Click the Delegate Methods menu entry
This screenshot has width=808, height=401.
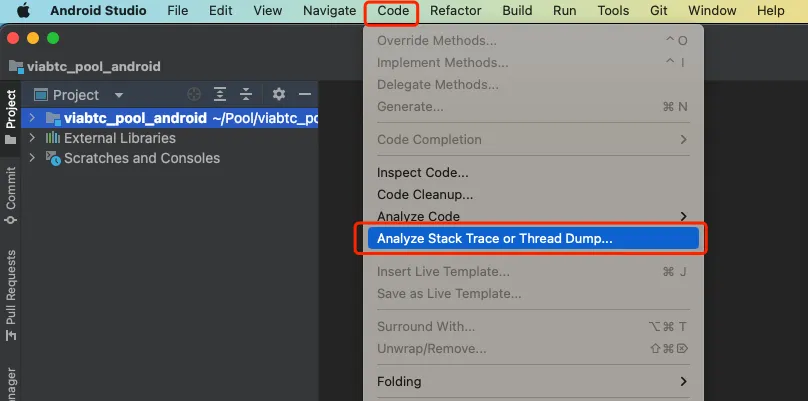click(x=533, y=85)
